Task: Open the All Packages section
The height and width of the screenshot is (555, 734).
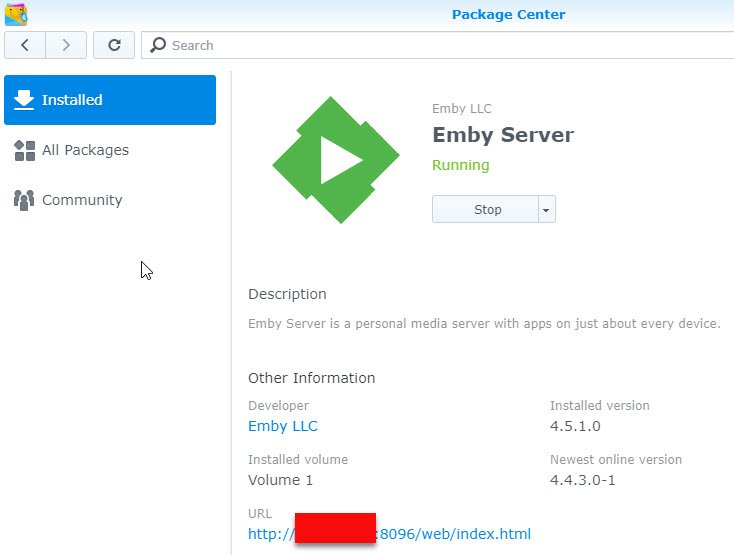Action: (85, 150)
